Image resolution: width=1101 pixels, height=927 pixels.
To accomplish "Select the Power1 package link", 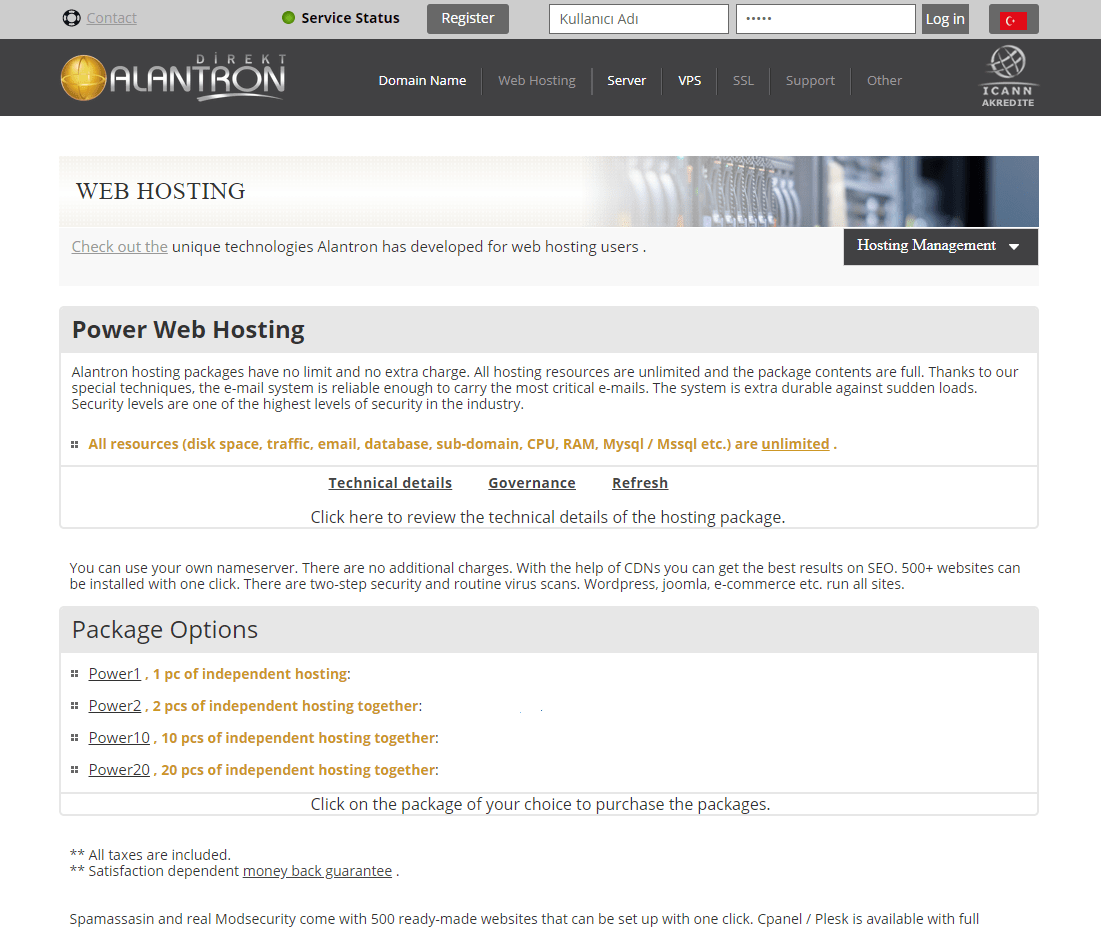I will click(114, 674).
